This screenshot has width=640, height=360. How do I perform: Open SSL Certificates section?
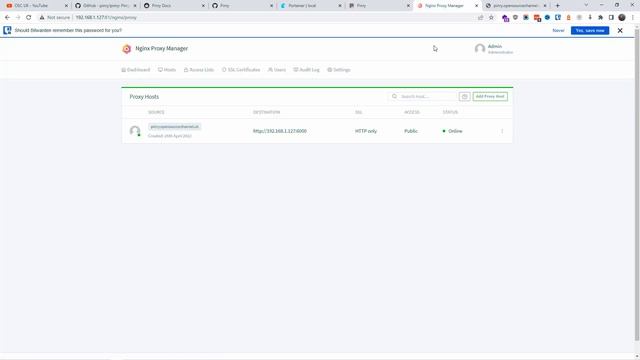point(241,70)
